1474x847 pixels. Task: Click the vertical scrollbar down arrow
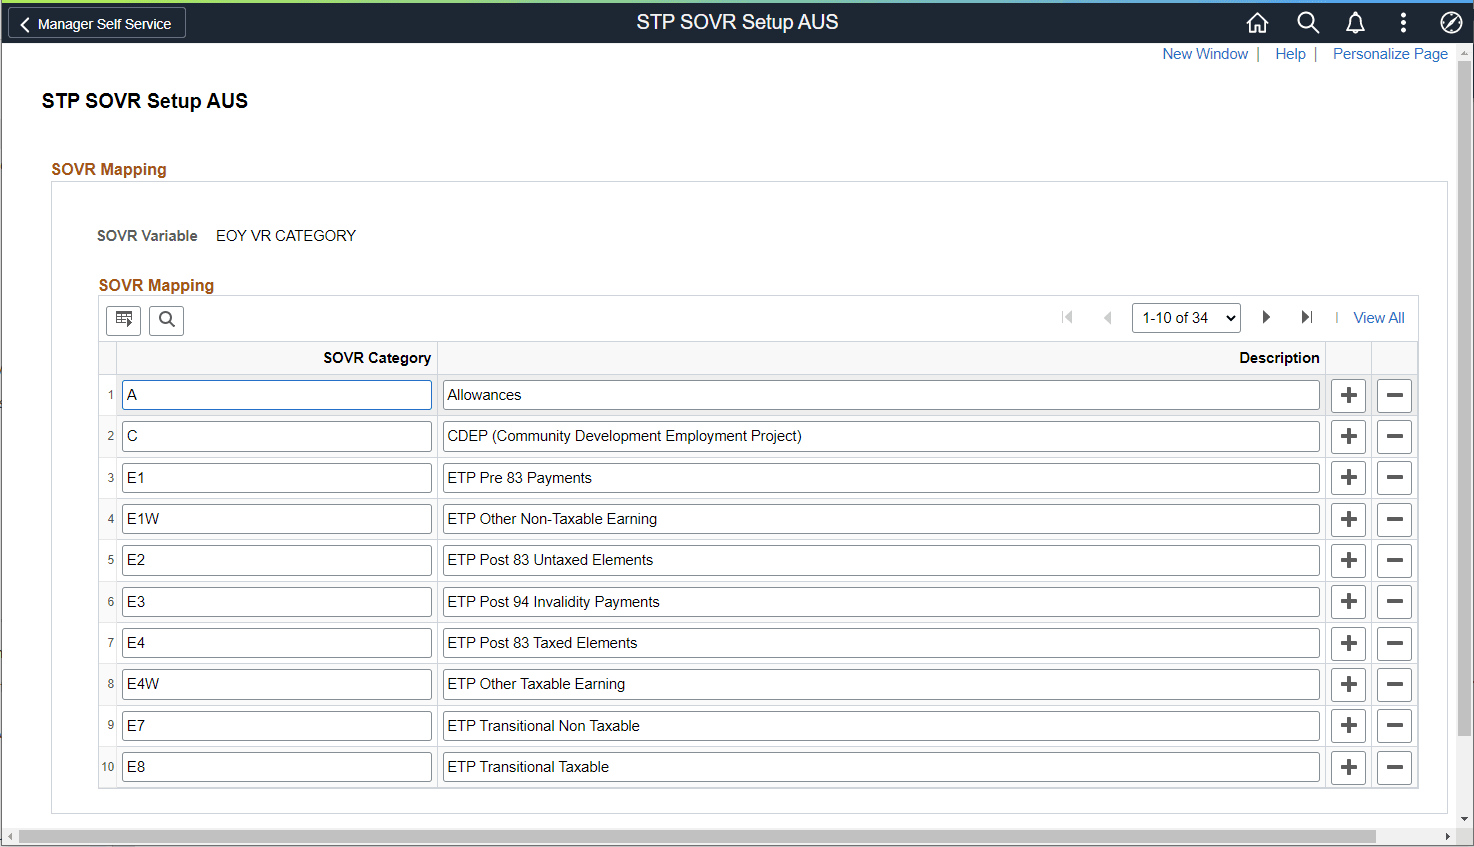point(1465,818)
